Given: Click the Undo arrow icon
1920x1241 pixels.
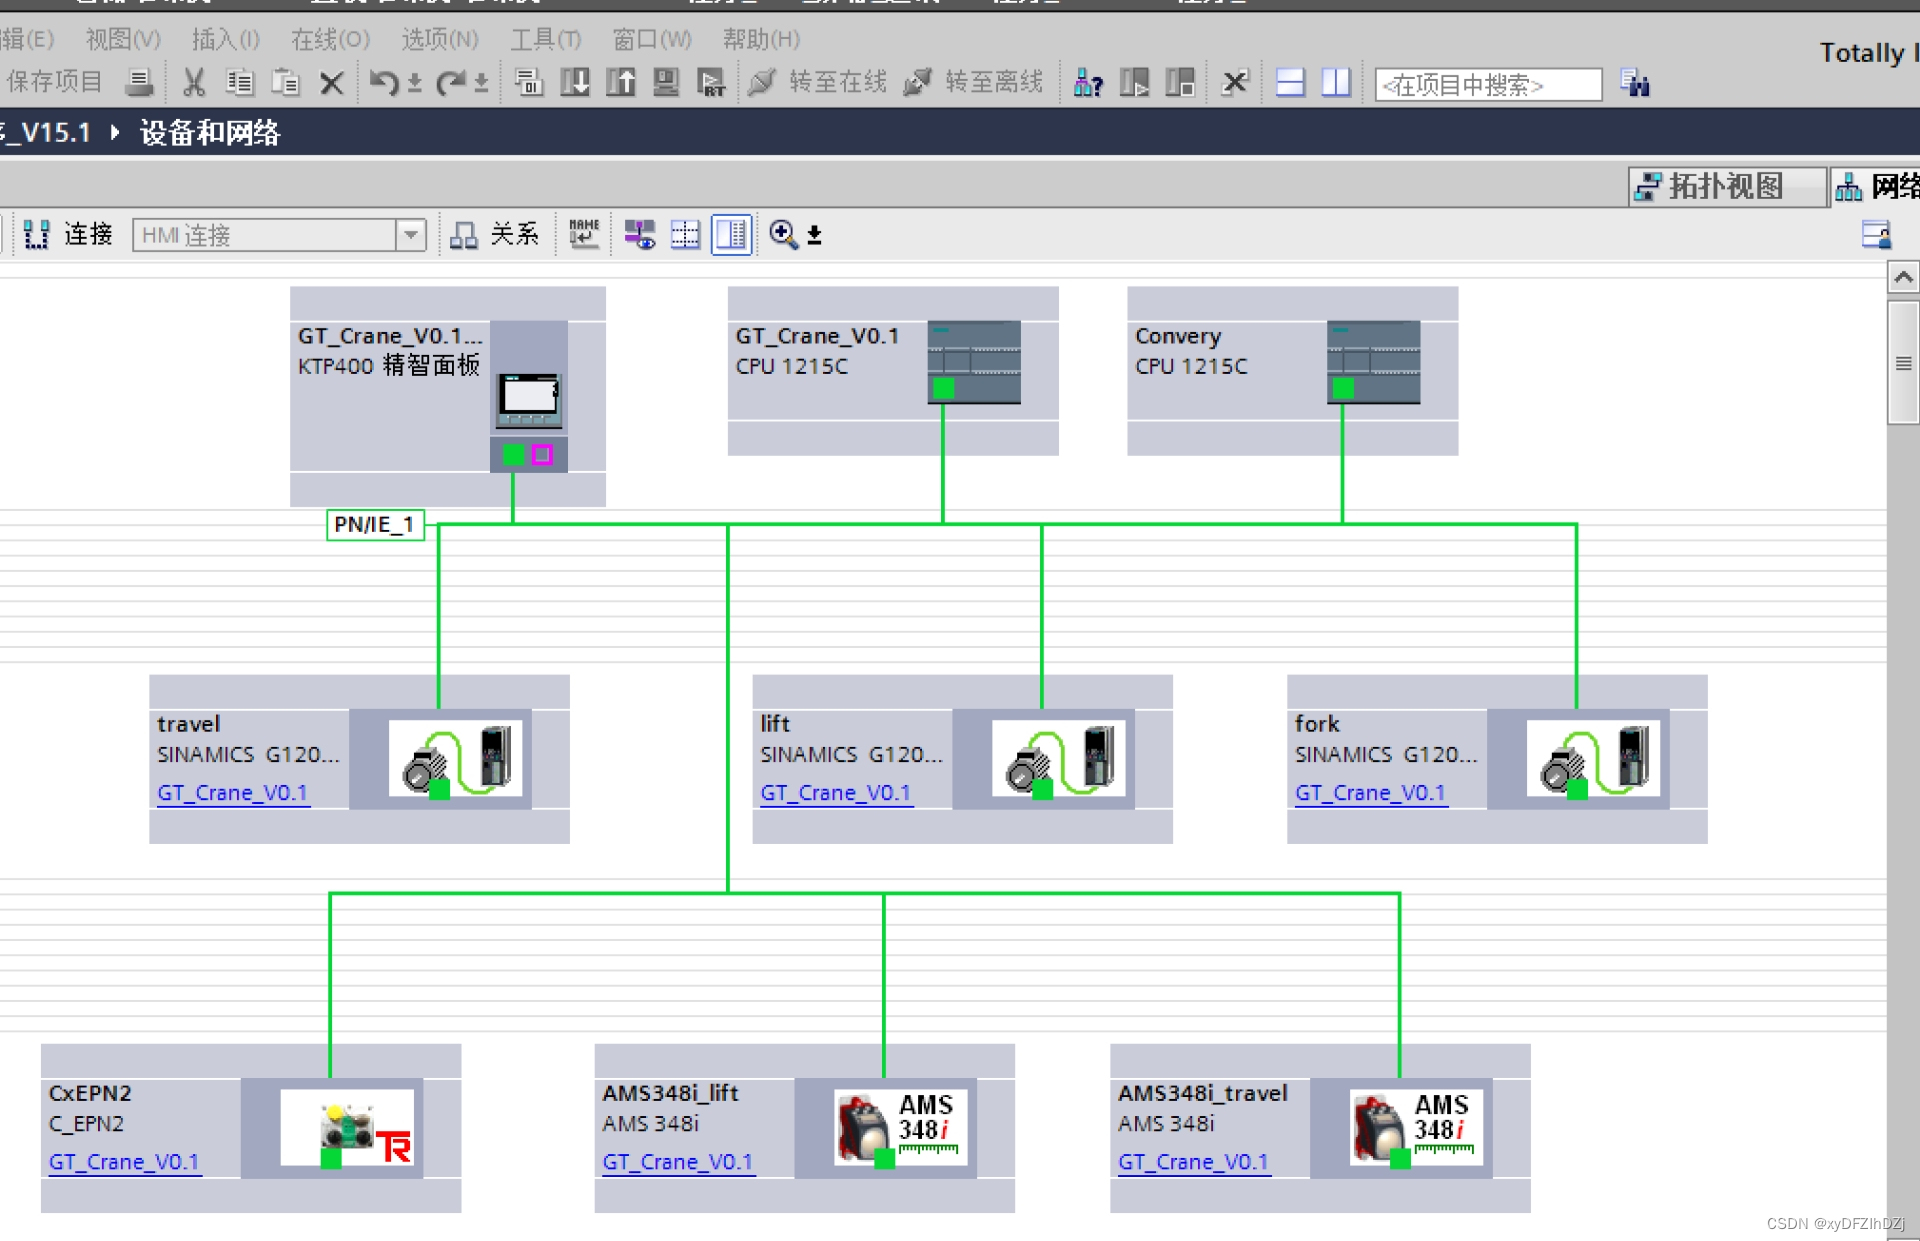Looking at the screenshot, I should click(383, 83).
